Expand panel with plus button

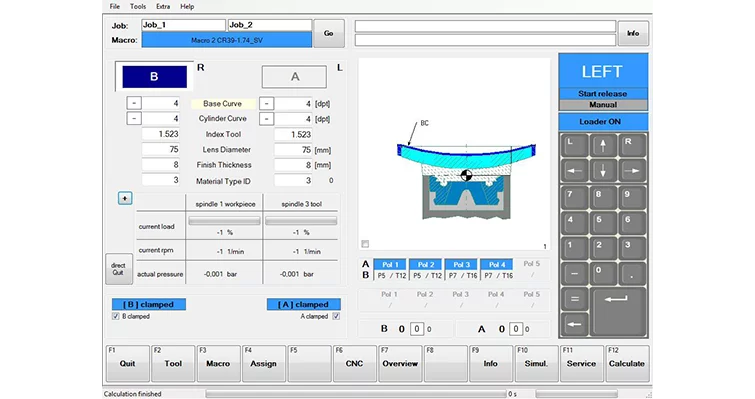click(x=125, y=198)
